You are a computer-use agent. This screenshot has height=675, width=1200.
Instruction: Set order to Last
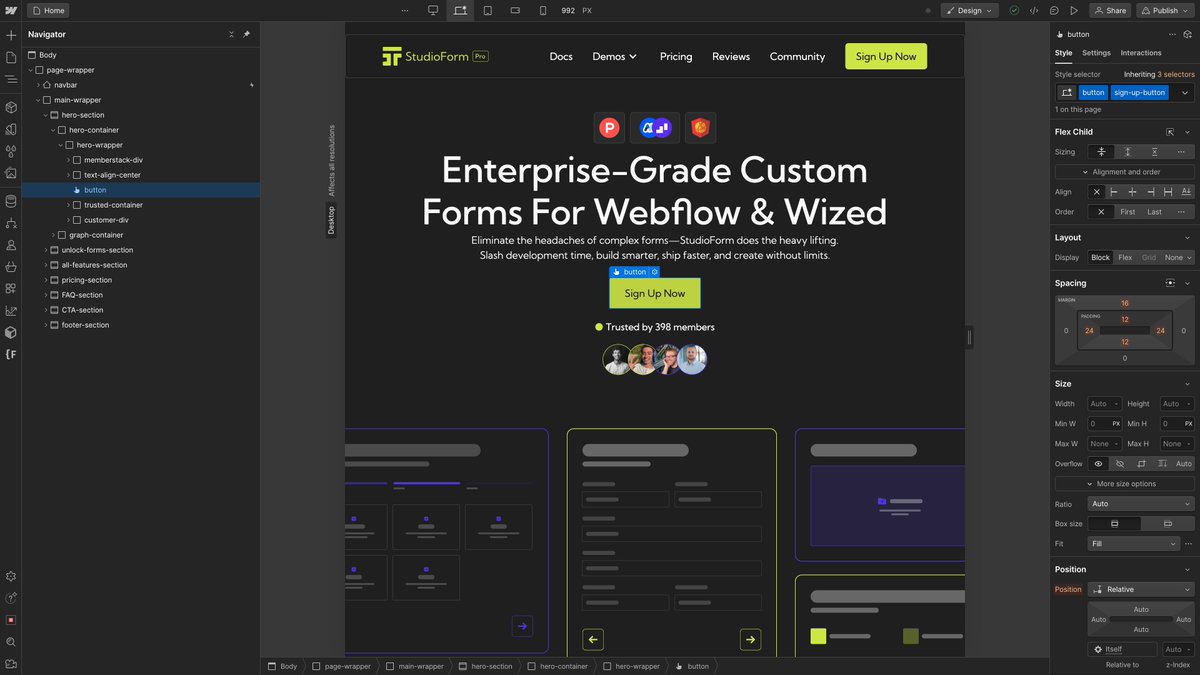pyautogui.click(x=1154, y=212)
